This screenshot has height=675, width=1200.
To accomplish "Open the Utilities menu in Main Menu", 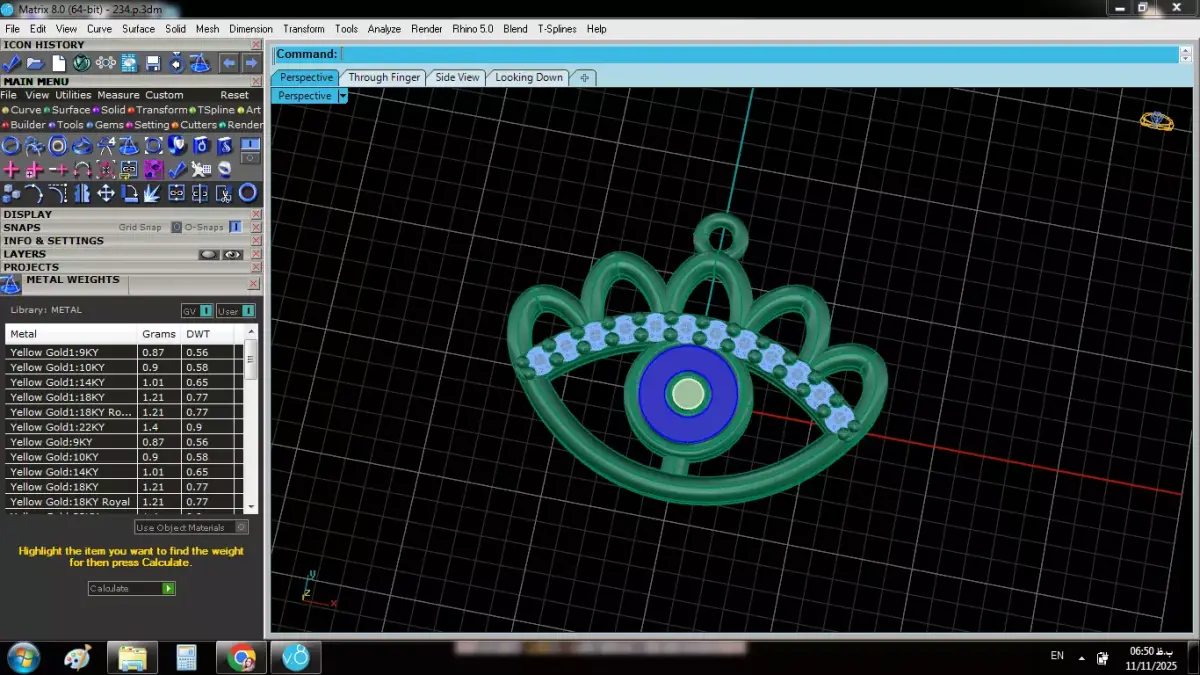I will (73, 95).
